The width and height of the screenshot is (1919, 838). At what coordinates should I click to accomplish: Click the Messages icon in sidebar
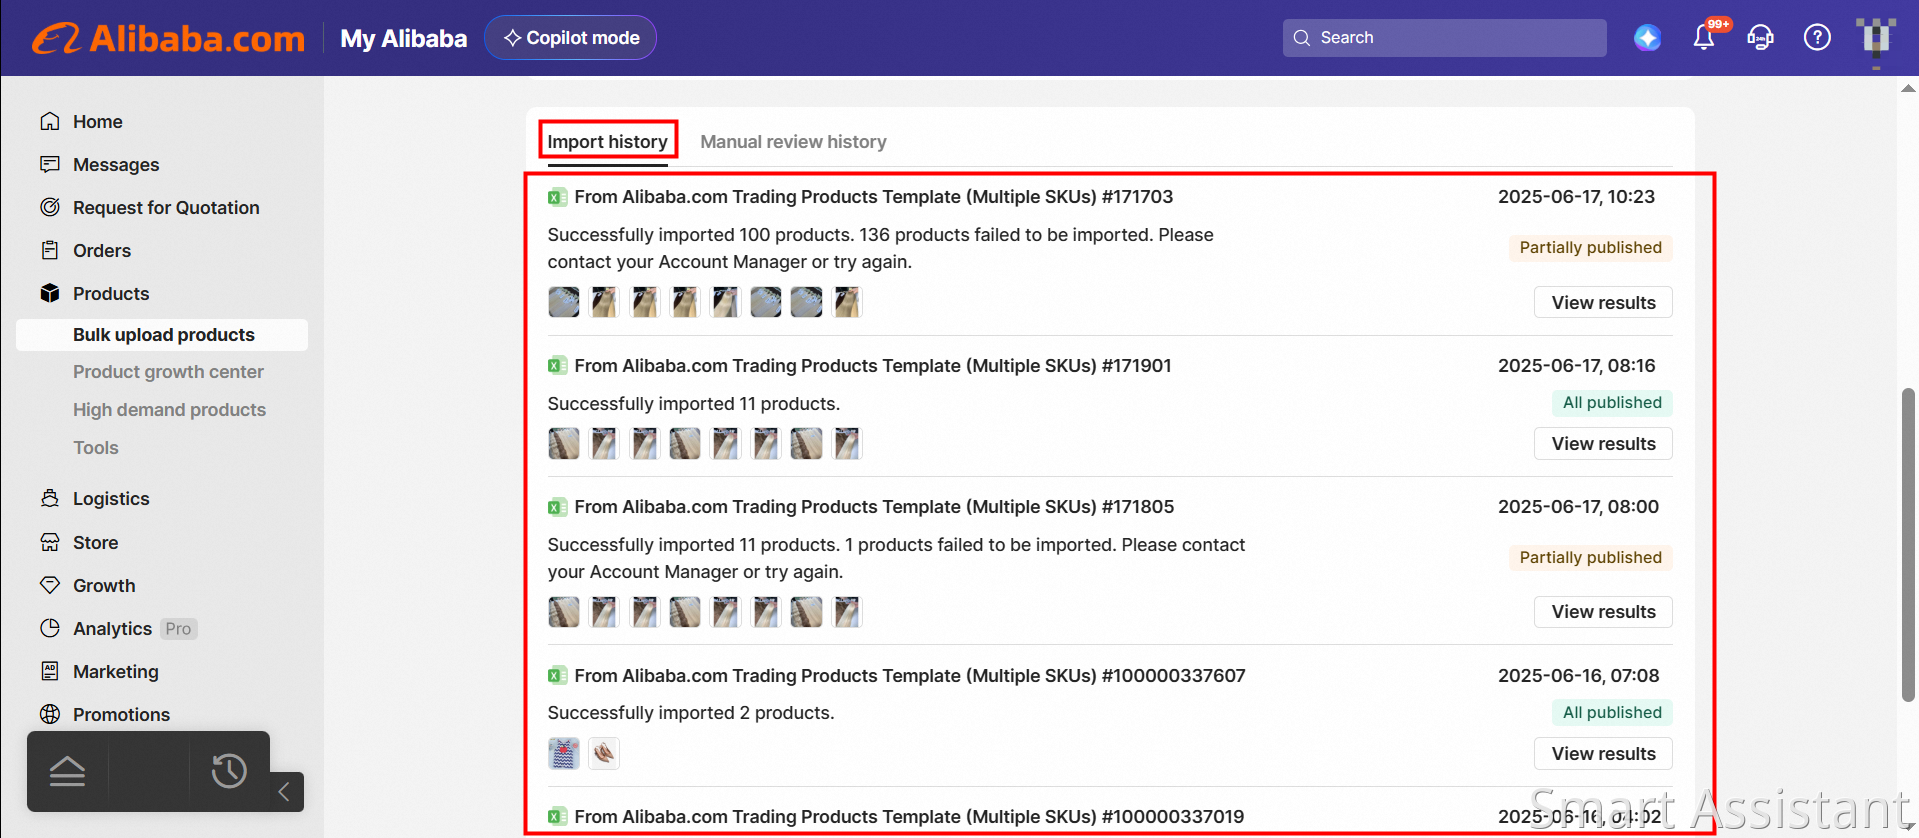pos(50,164)
